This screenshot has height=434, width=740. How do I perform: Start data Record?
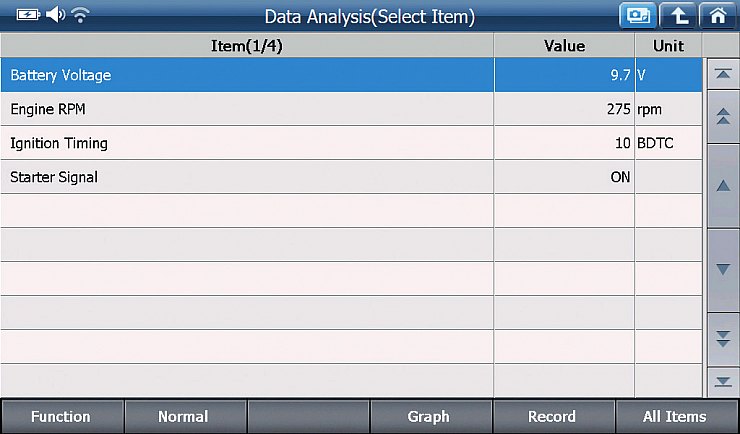(554, 417)
